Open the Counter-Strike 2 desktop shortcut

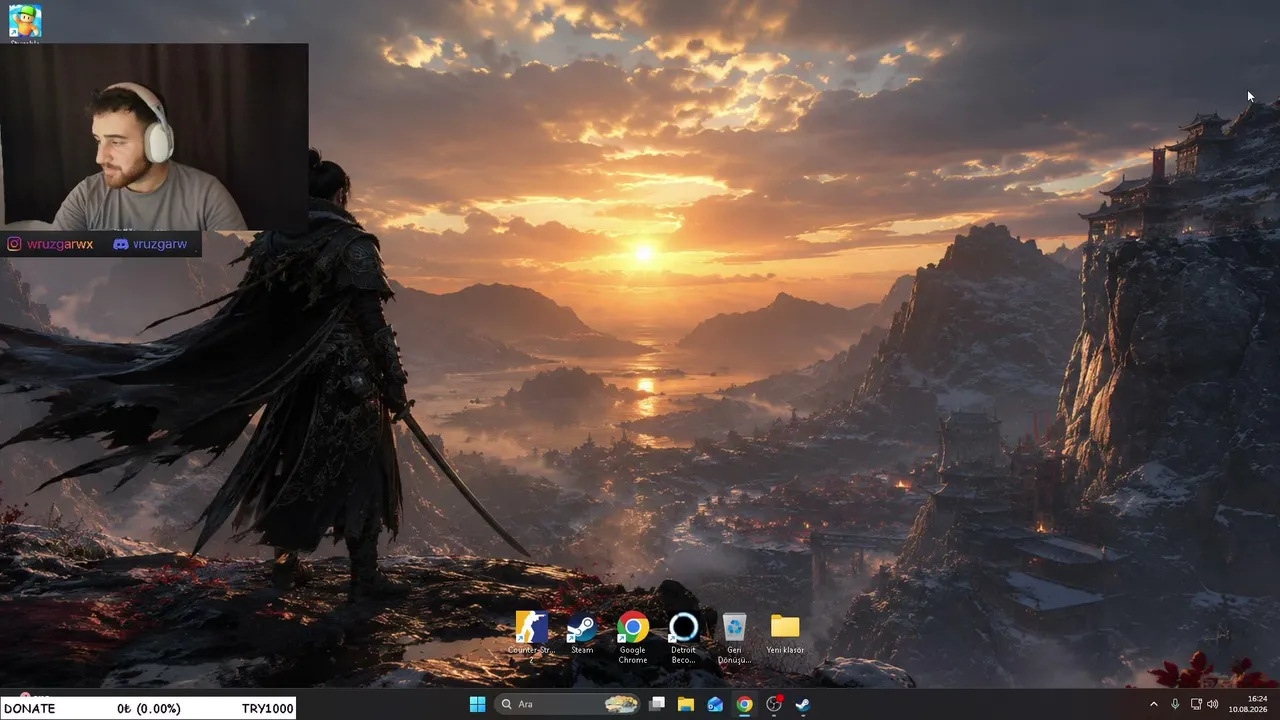point(531,636)
